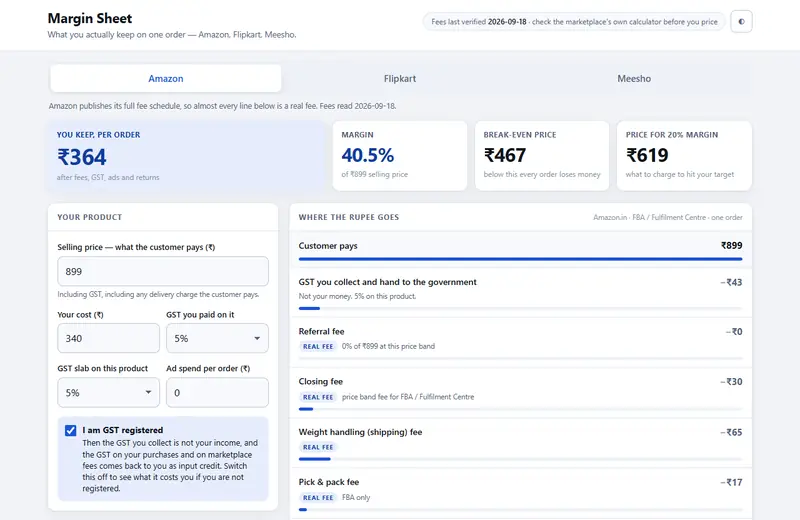
Task: Select the Meesho tab
Action: pos(634,79)
